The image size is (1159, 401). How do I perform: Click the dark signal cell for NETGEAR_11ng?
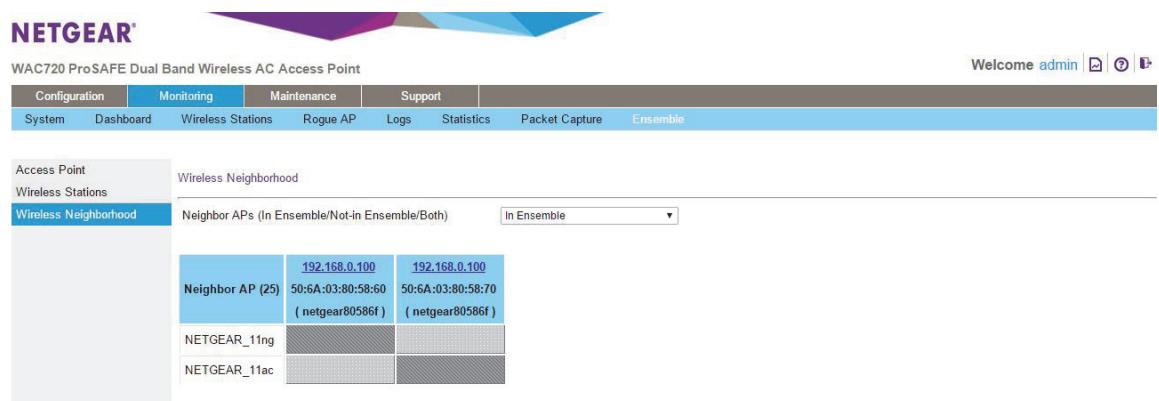click(340, 340)
